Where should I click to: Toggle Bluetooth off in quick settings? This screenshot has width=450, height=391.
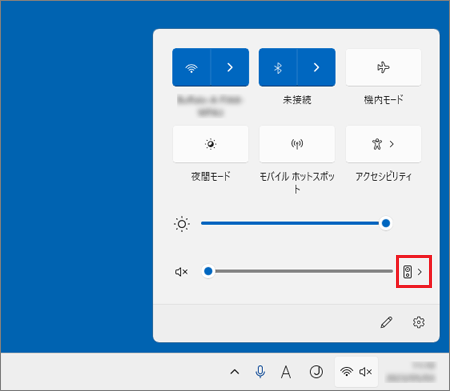(x=278, y=68)
